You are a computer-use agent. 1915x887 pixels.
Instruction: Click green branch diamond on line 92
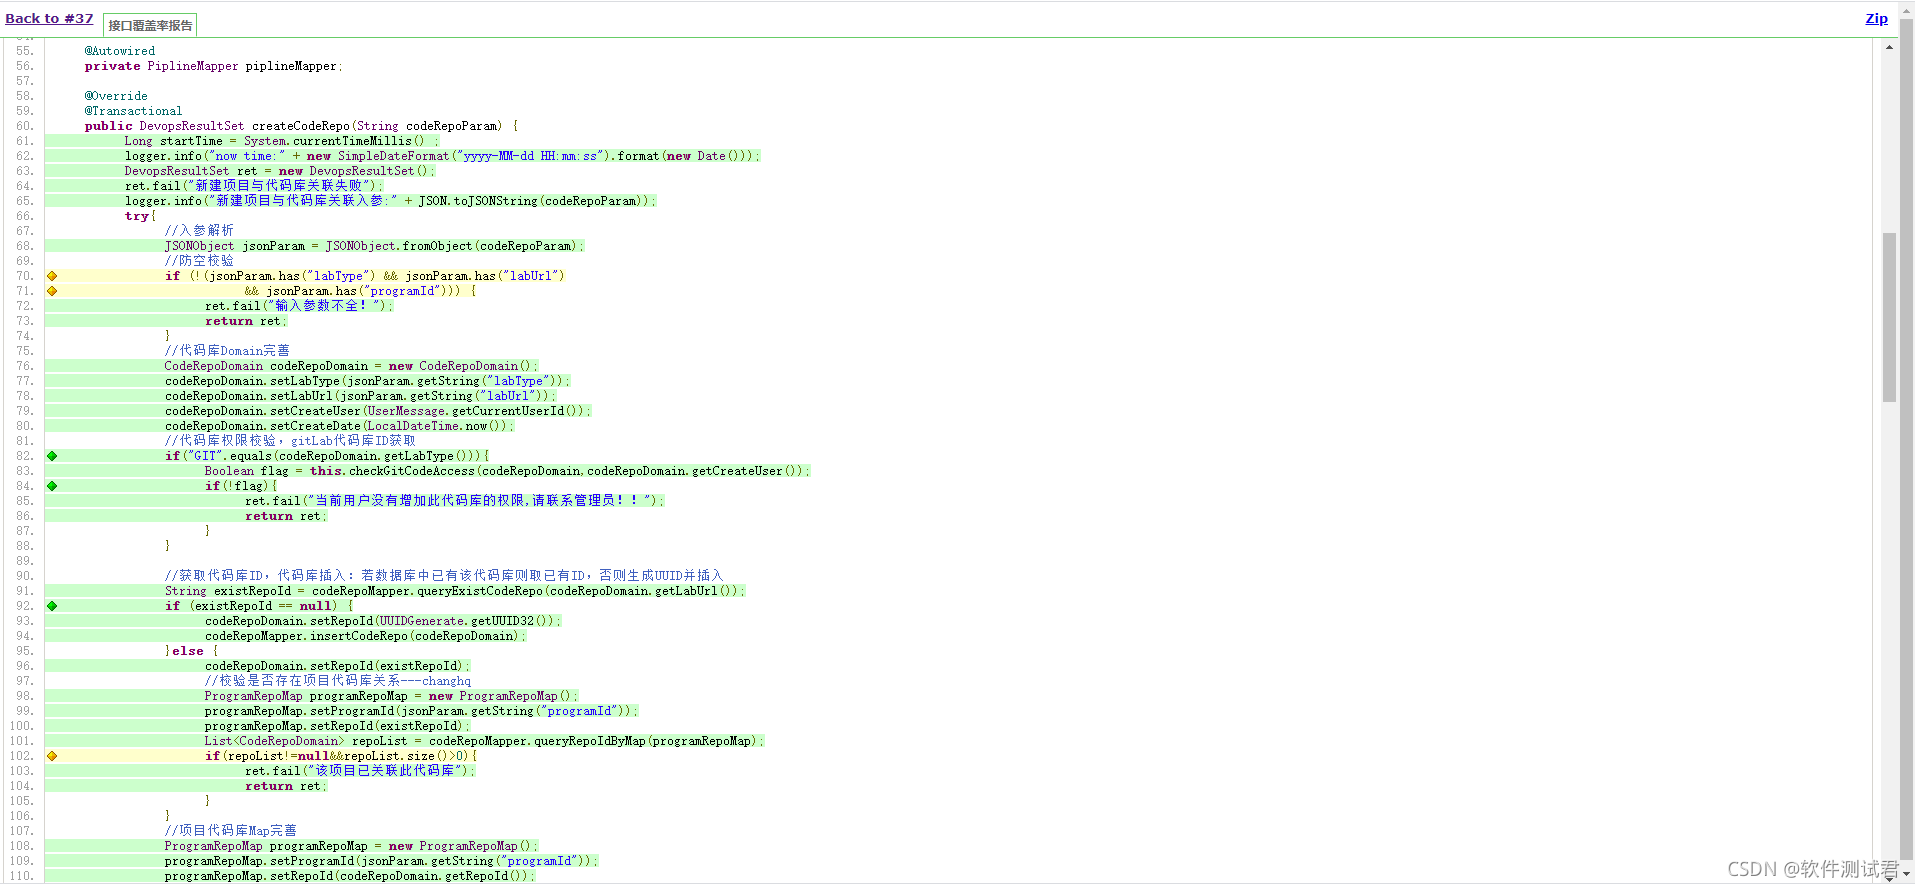coord(52,606)
